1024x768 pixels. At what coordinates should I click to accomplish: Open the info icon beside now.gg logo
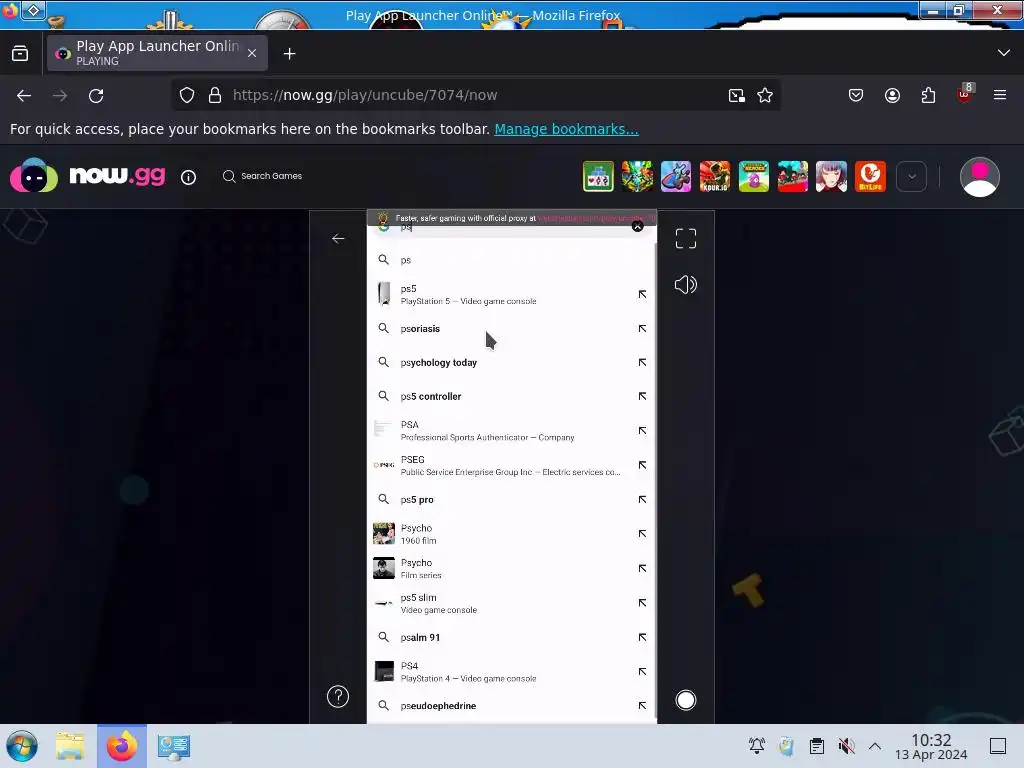pos(188,177)
